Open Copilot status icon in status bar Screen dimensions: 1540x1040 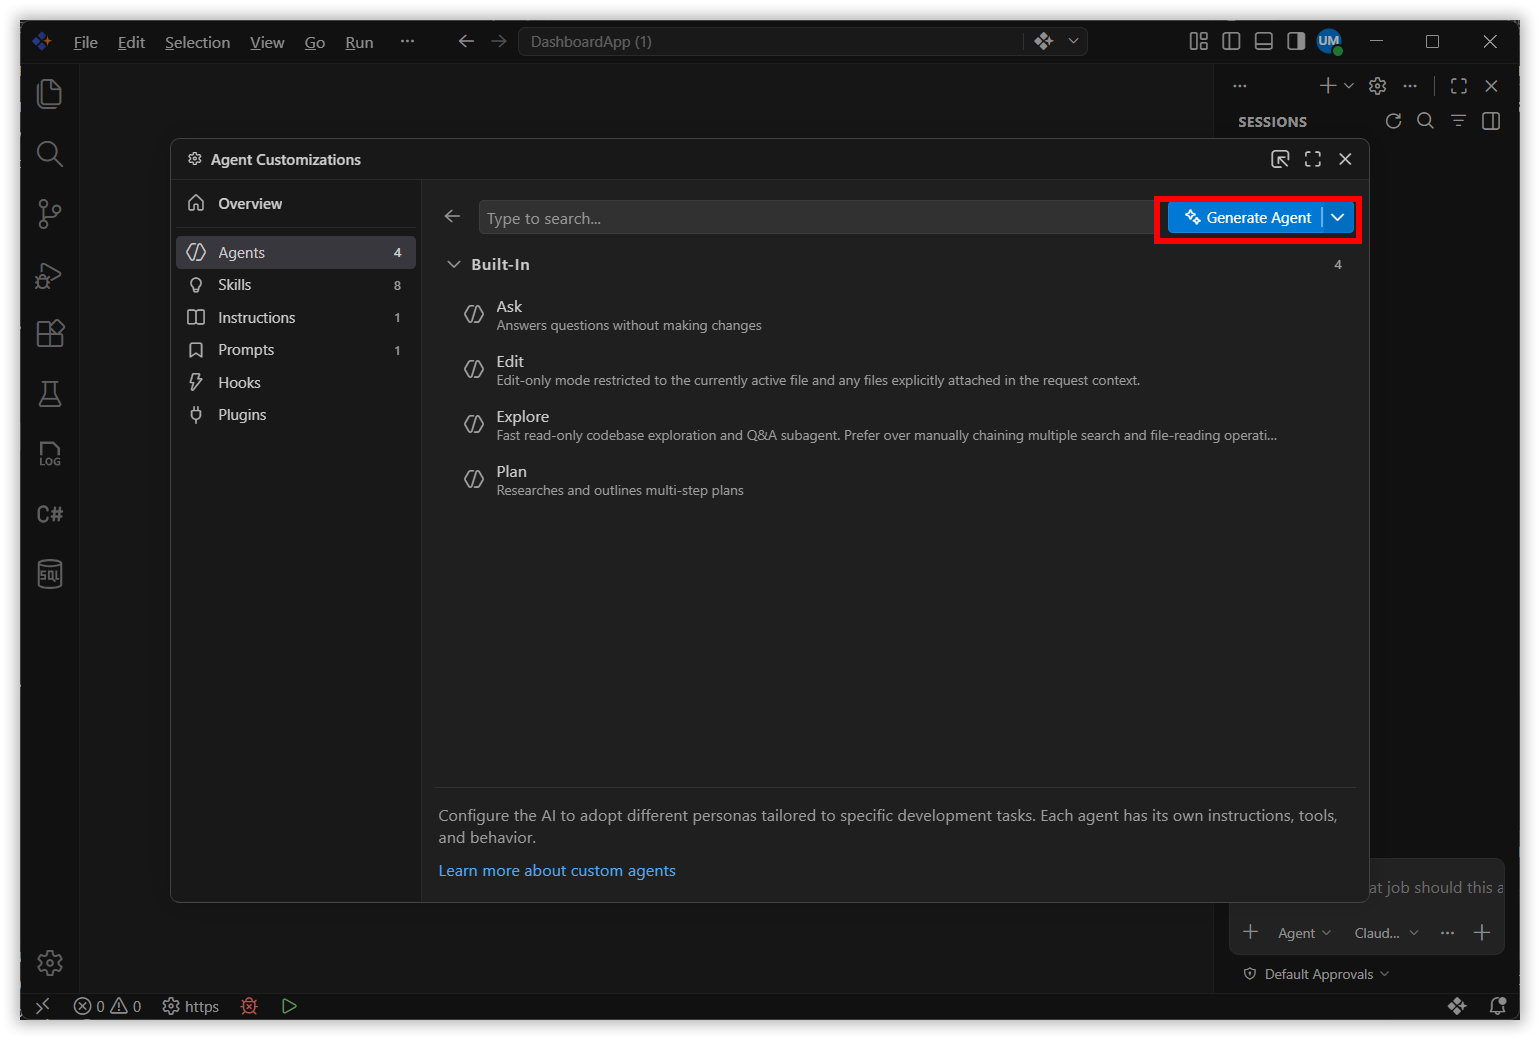pyautogui.click(x=1457, y=1006)
